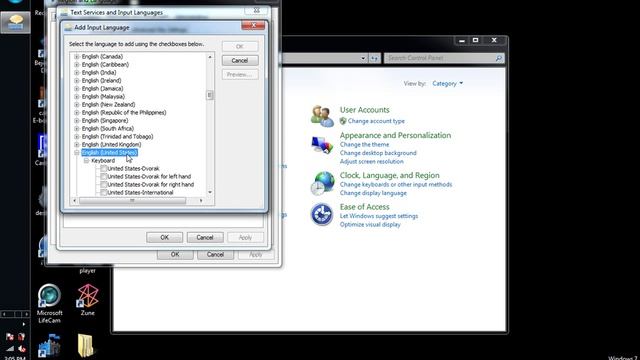Expand the English (United Kingdom) node
Screen dimensions: 640x360
tap(77, 144)
